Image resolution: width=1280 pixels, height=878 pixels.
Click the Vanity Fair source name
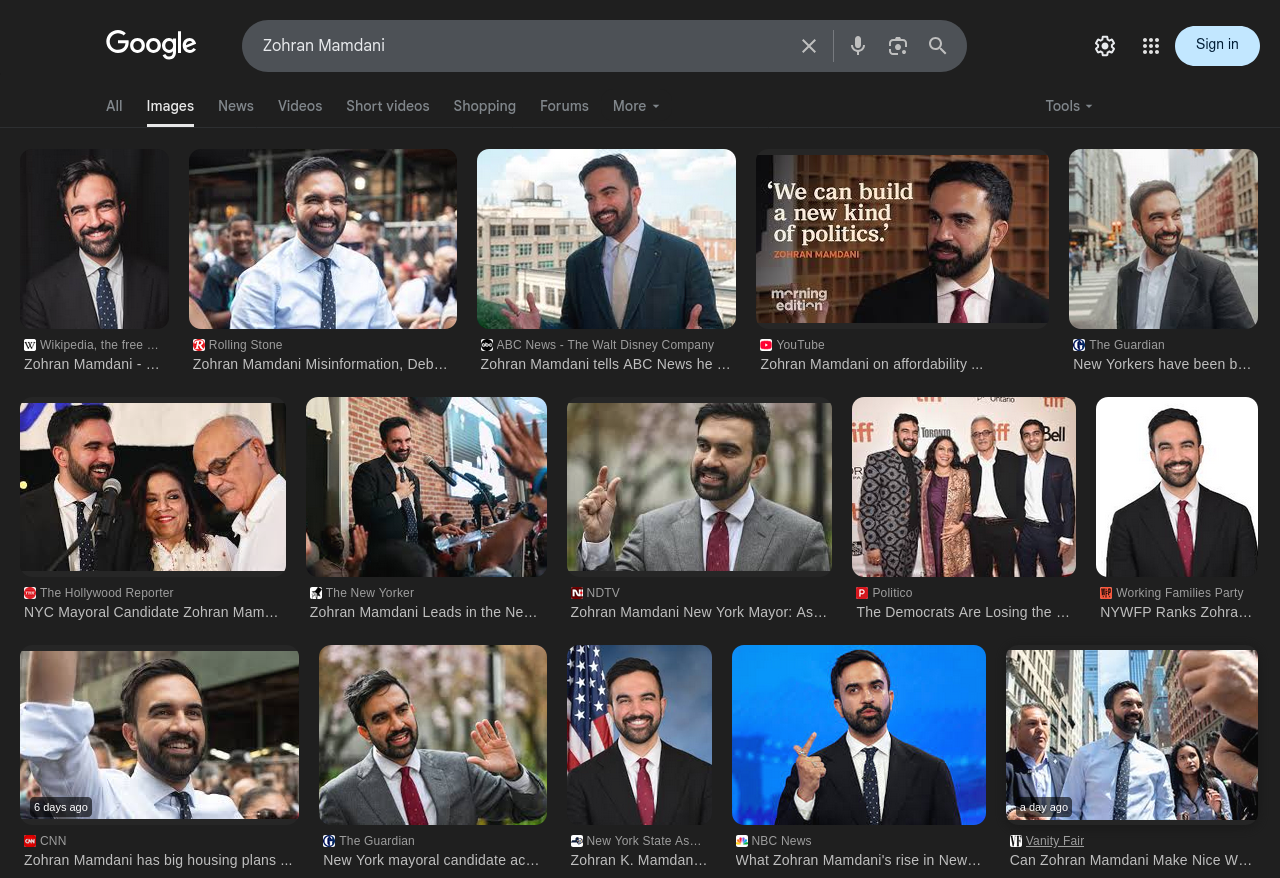(1054, 841)
